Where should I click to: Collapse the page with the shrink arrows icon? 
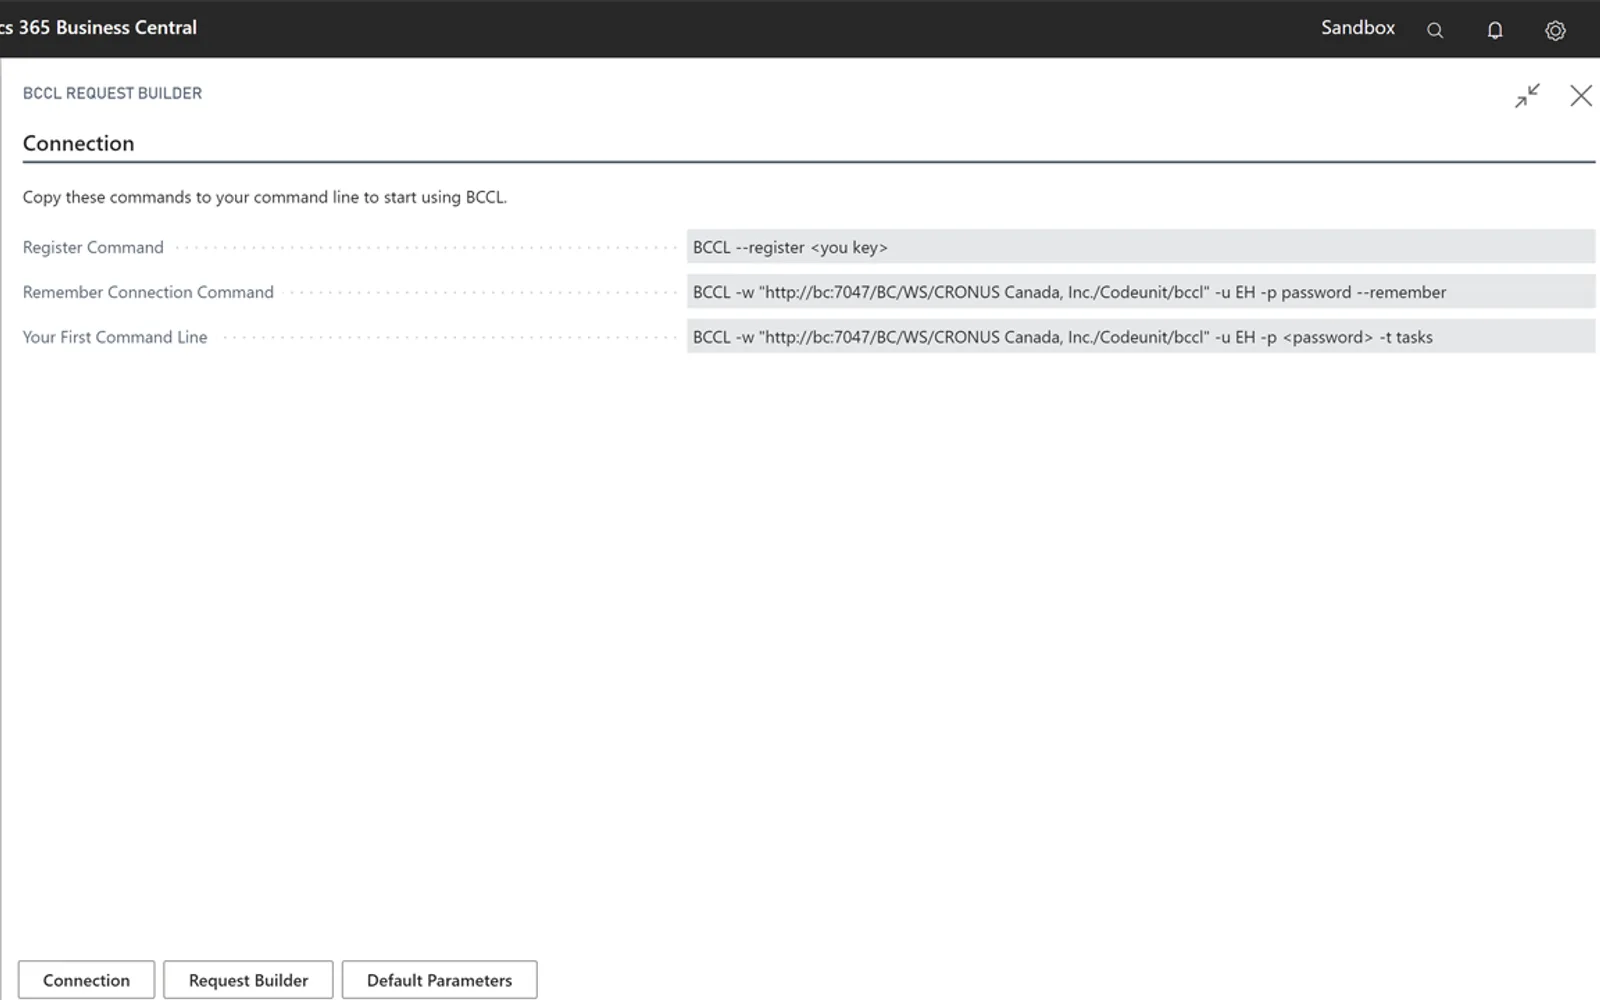(1527, 95)
